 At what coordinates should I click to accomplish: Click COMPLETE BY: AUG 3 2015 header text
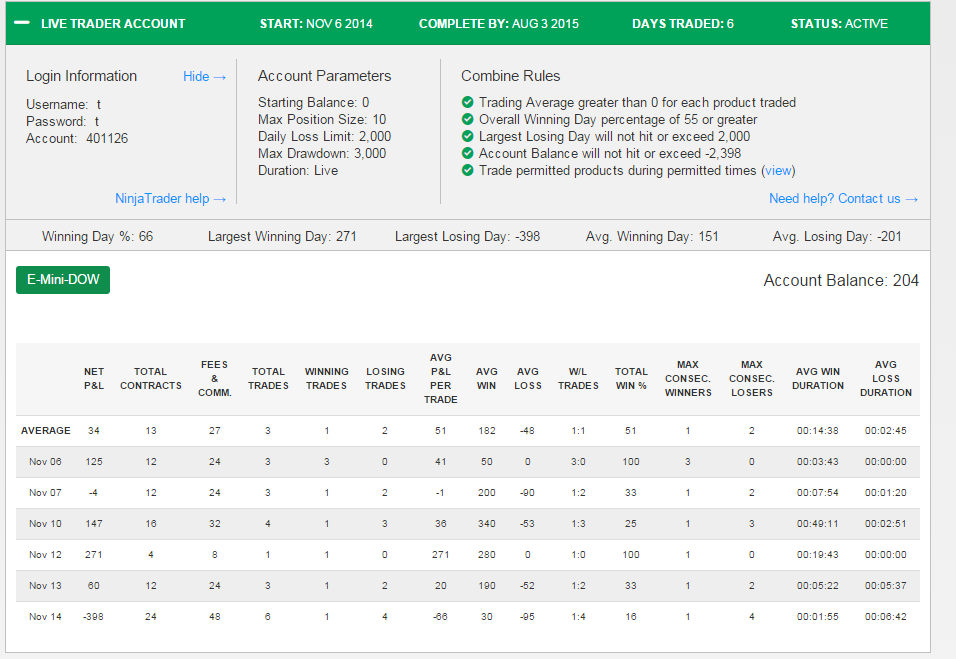click(499, 24)
